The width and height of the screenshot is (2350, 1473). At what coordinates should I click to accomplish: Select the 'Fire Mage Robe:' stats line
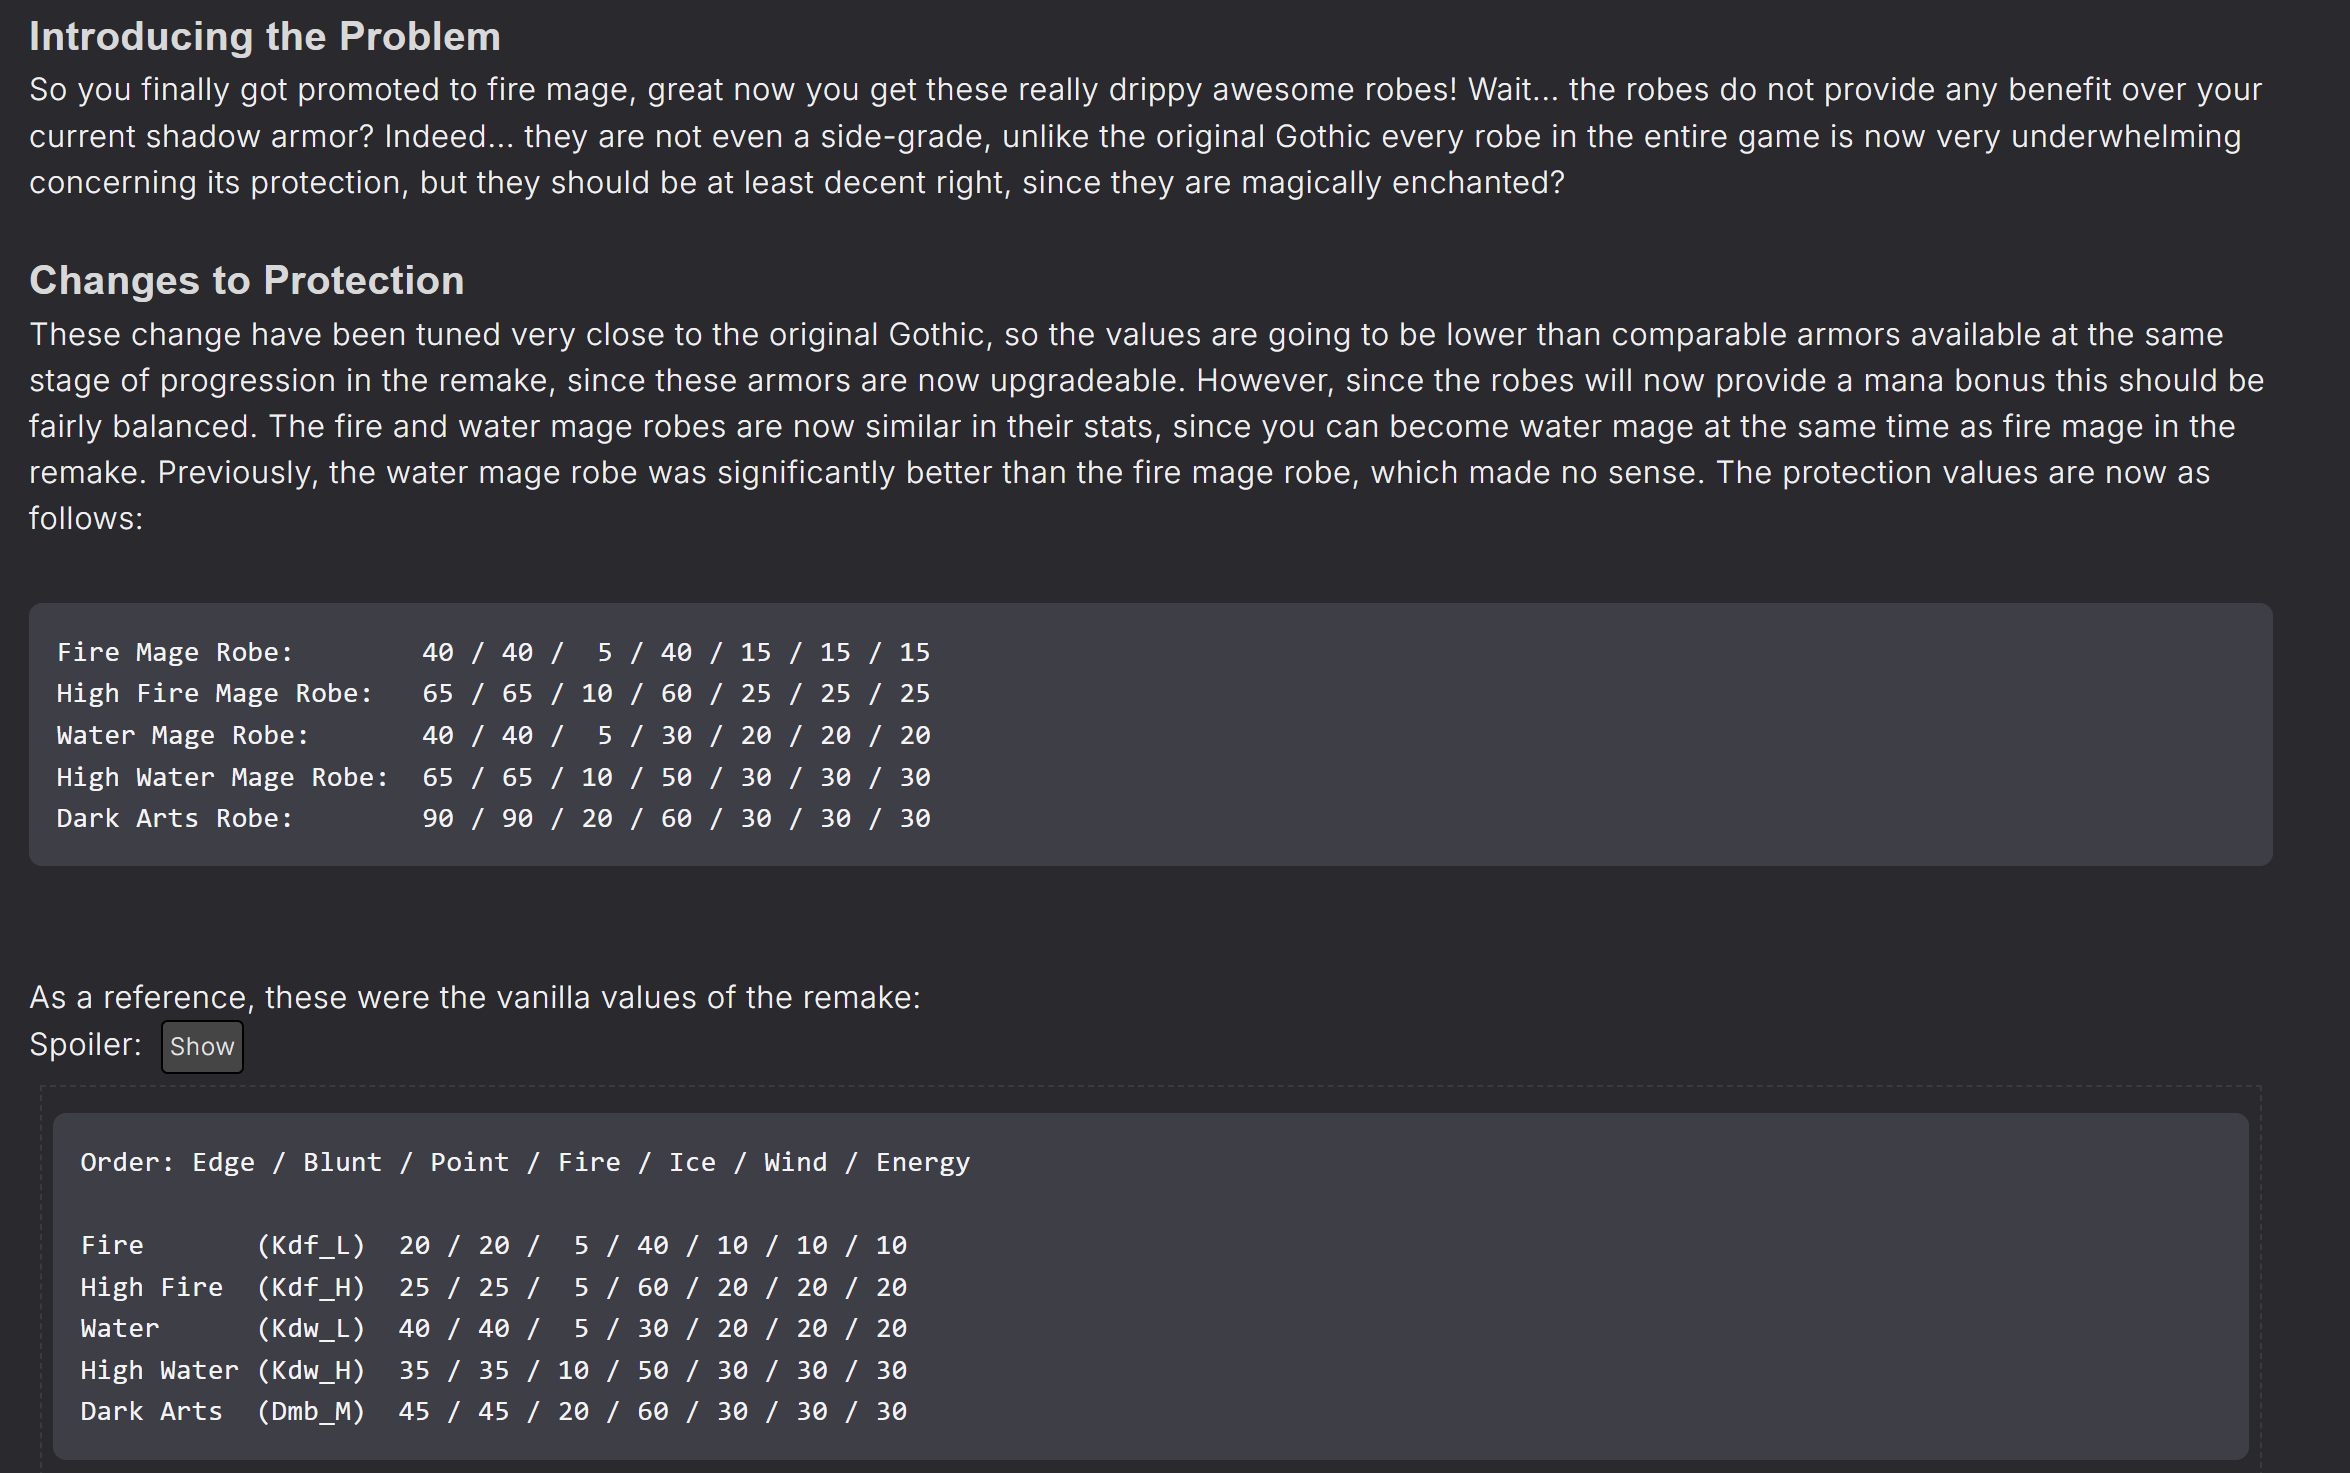click(x=493, y=652)
